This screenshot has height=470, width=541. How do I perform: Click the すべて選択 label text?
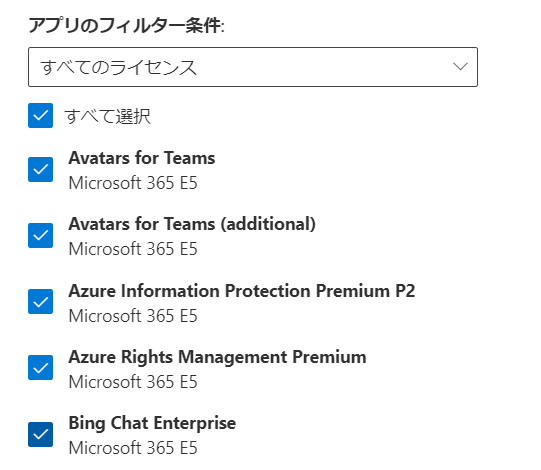107,116
